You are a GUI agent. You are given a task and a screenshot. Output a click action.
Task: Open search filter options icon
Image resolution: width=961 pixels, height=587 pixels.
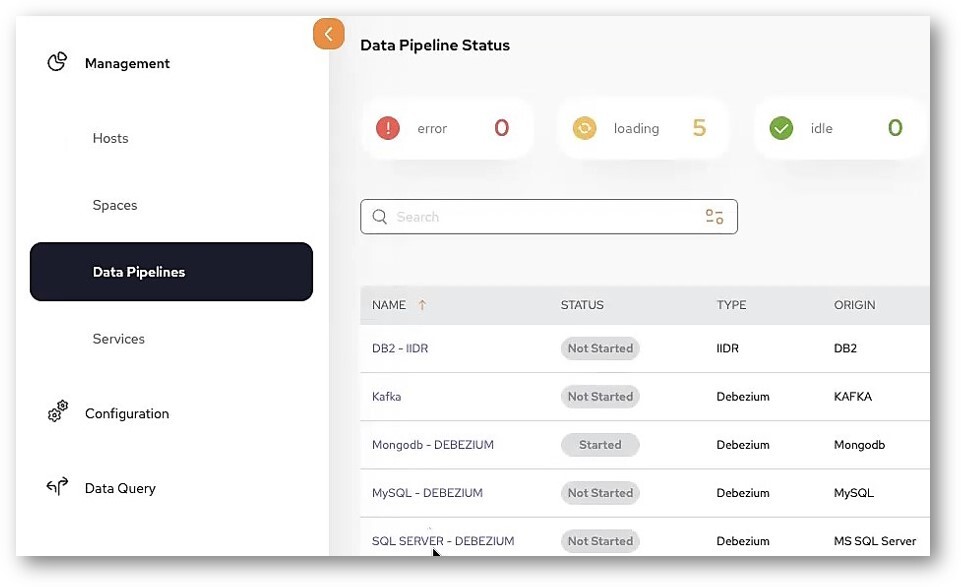[x=715, y=216]
